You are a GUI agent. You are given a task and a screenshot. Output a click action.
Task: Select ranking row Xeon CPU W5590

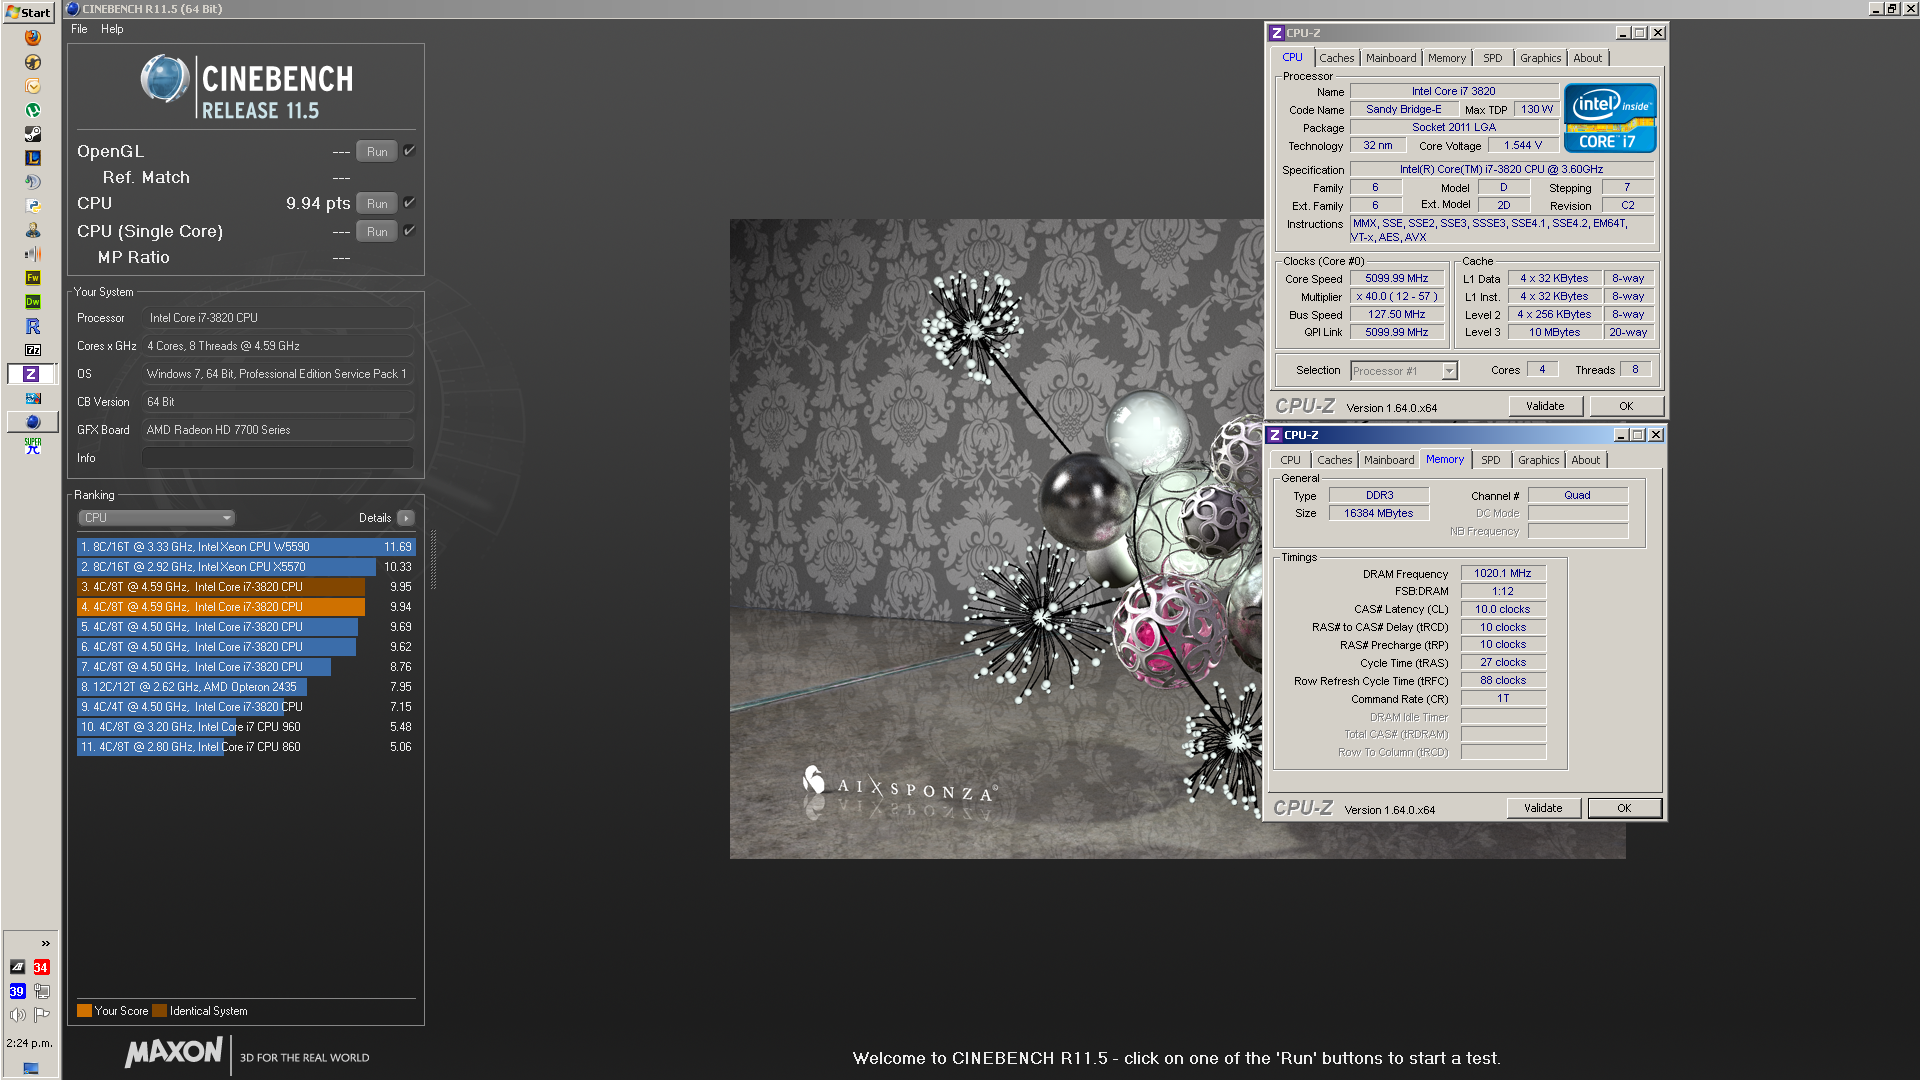246,547
